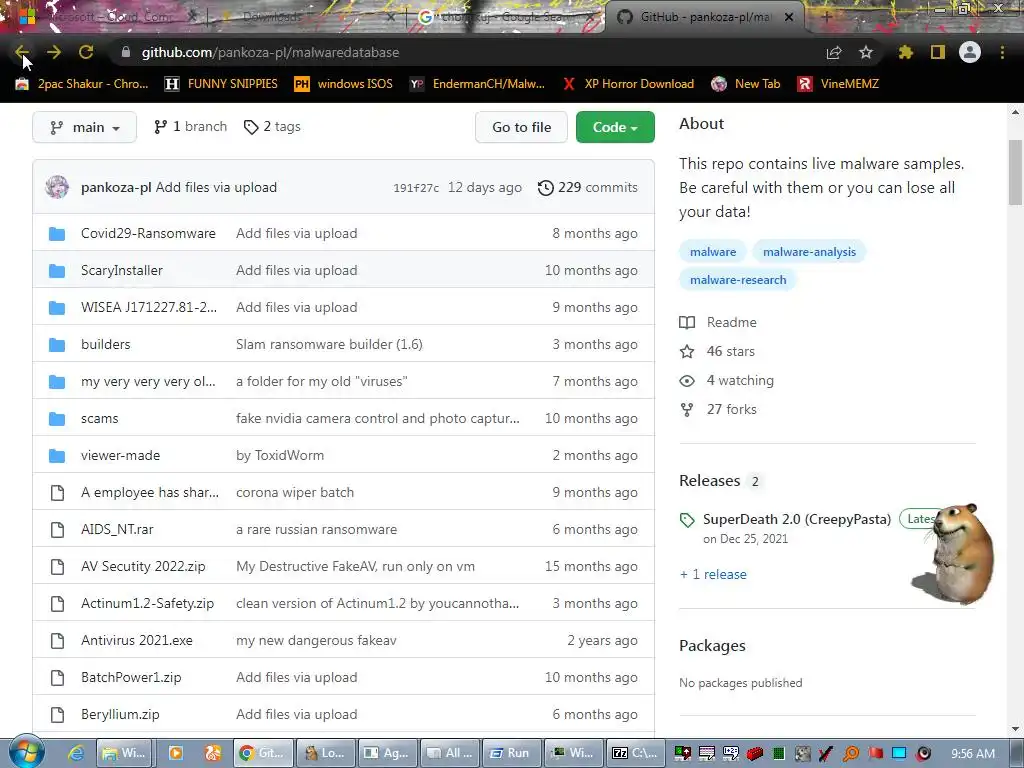The height and width of the screenshot is (768, 1024).
Task: Reload the GitHub page
Action: (86, 52)
